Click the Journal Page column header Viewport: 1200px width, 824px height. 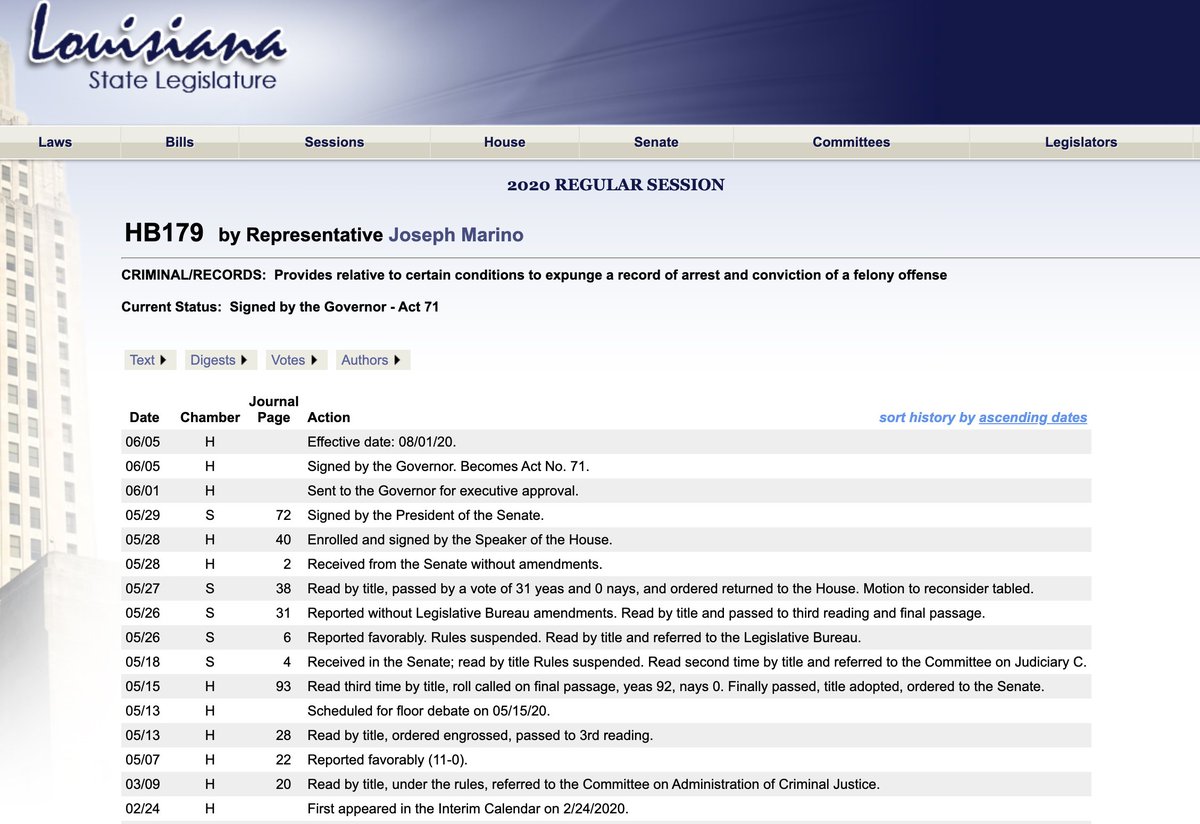tap(274, 409)
